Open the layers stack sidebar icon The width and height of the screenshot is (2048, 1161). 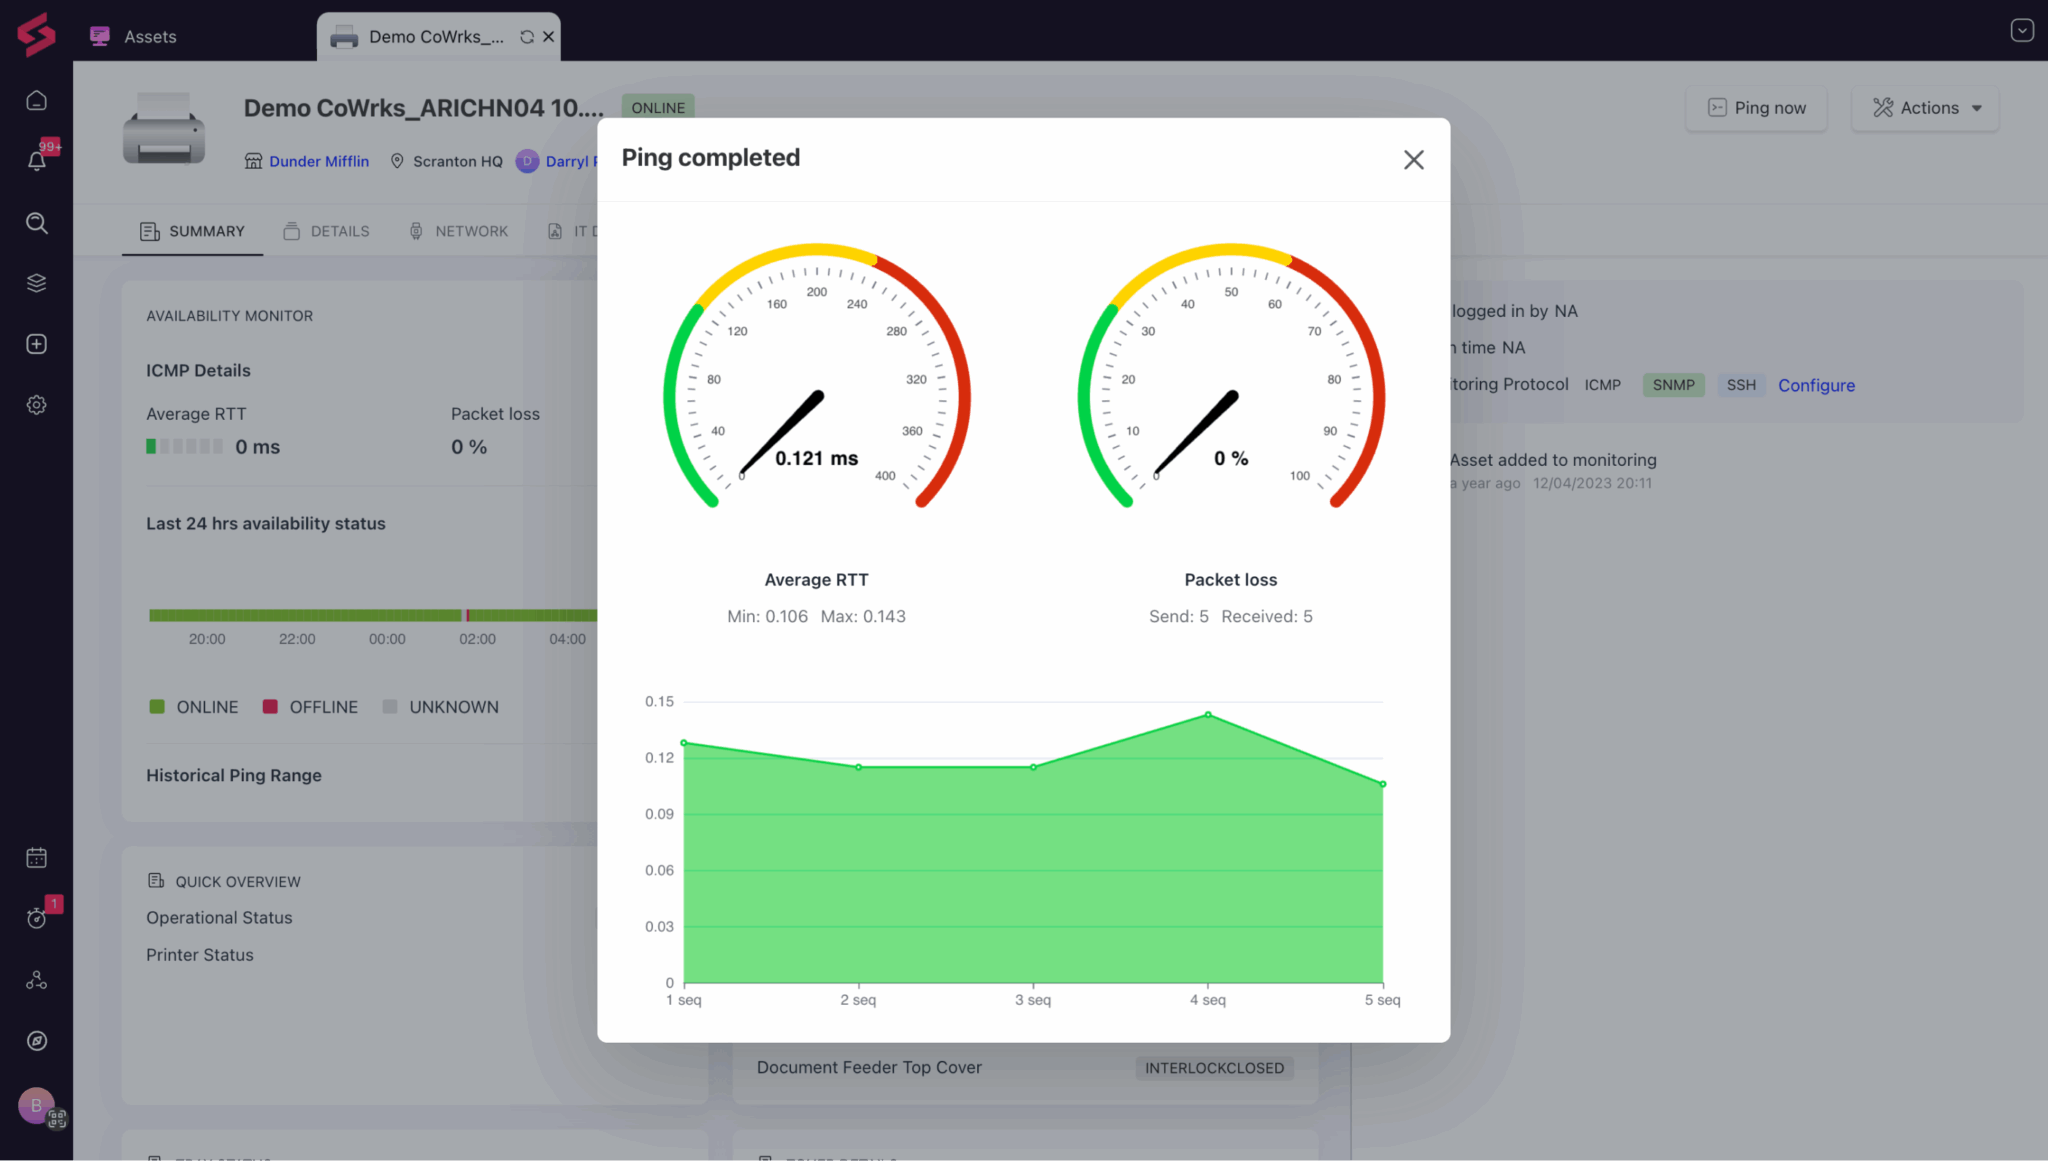pyautogui.click(x=37, y=283)
